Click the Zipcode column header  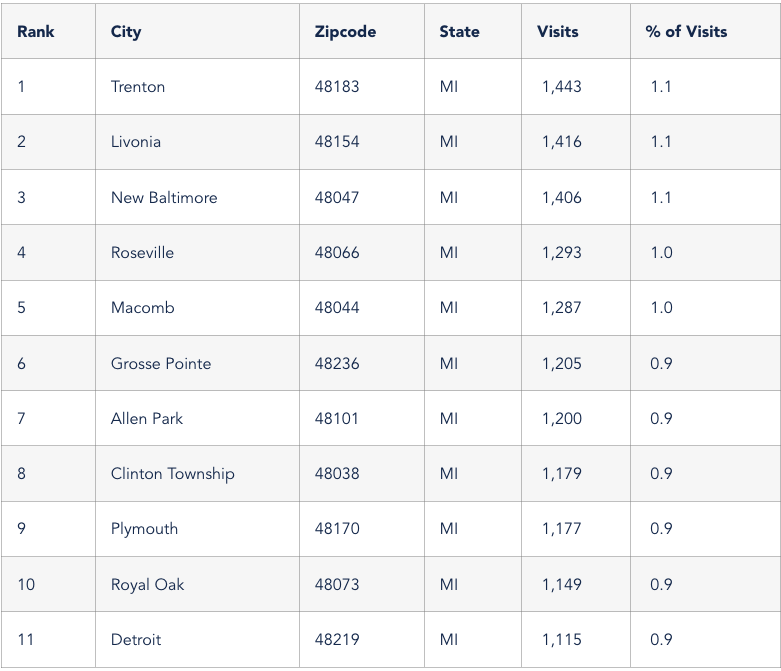345,32
